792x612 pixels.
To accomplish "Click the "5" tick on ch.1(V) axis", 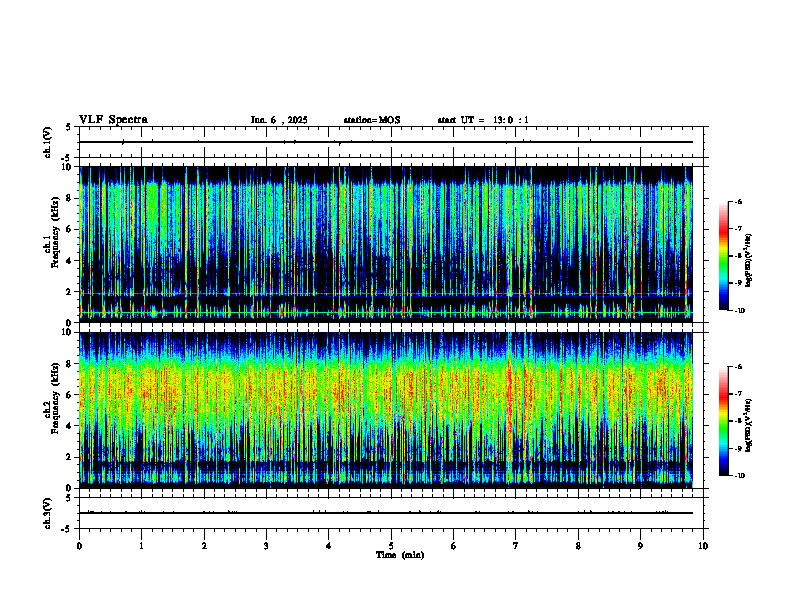I will pos(69,127).
